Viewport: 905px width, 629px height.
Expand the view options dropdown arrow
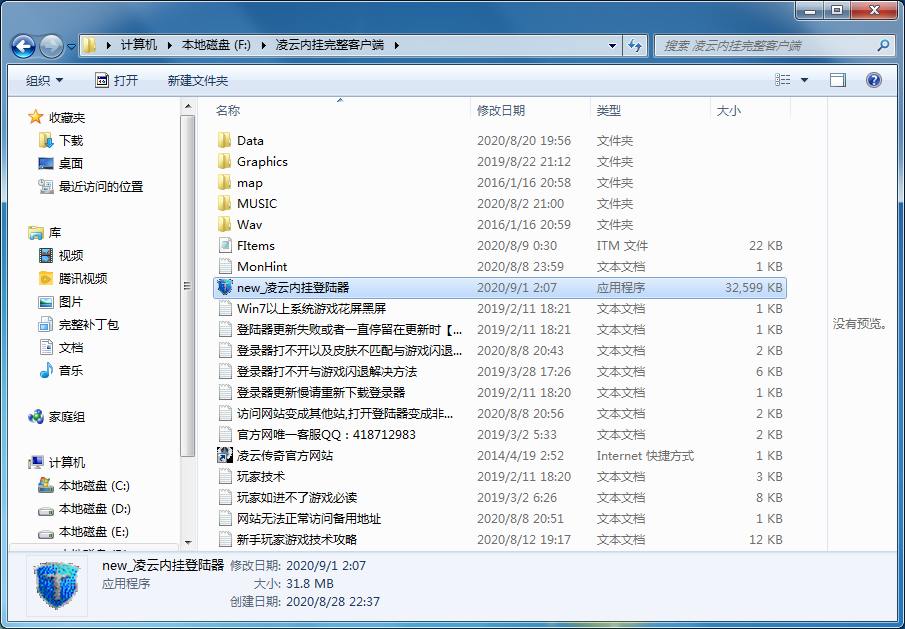804,80
